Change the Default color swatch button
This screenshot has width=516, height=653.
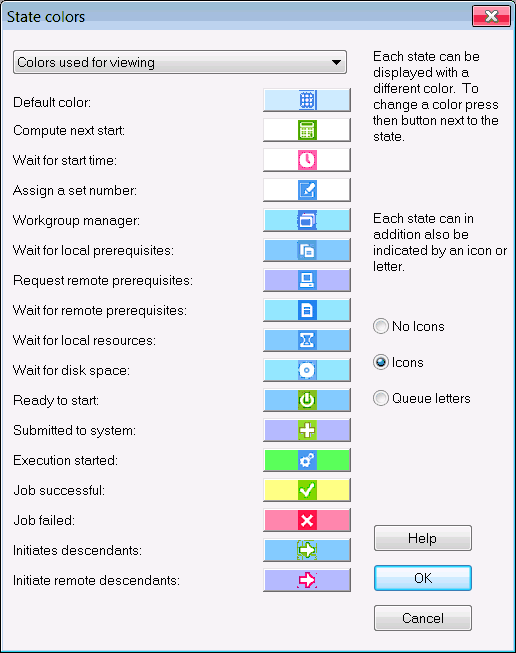307,100
